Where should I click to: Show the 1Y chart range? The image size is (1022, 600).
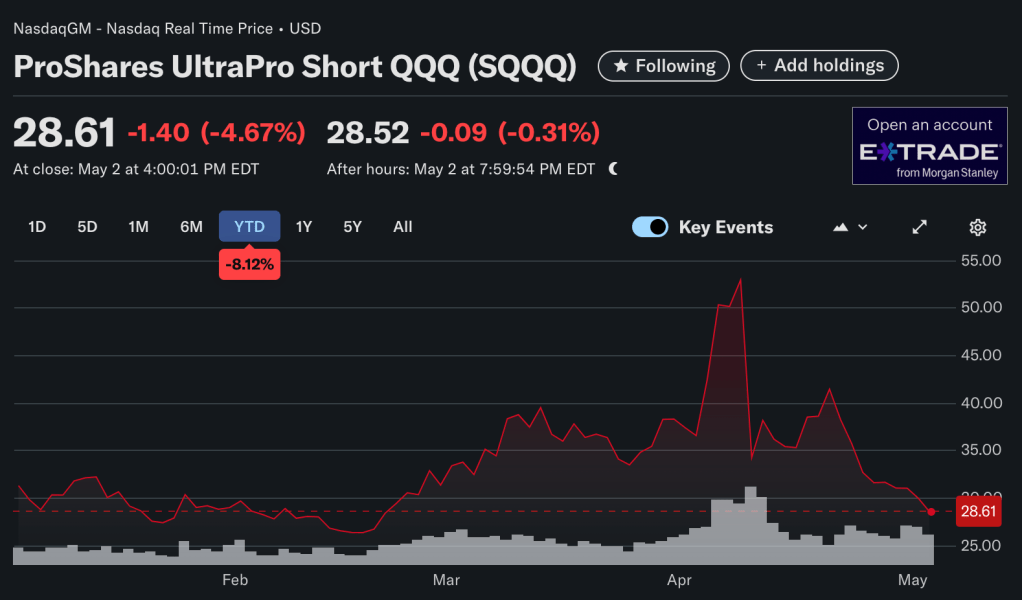tap(304, 227)
